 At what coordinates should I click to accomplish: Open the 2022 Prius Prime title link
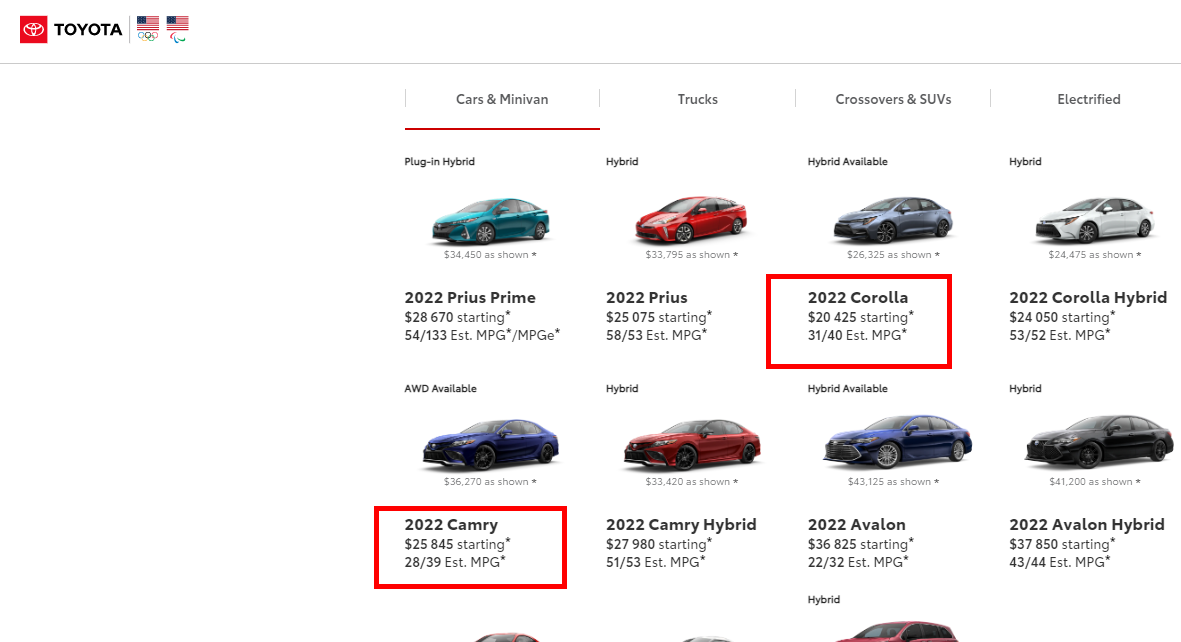[x=470, y=298]
